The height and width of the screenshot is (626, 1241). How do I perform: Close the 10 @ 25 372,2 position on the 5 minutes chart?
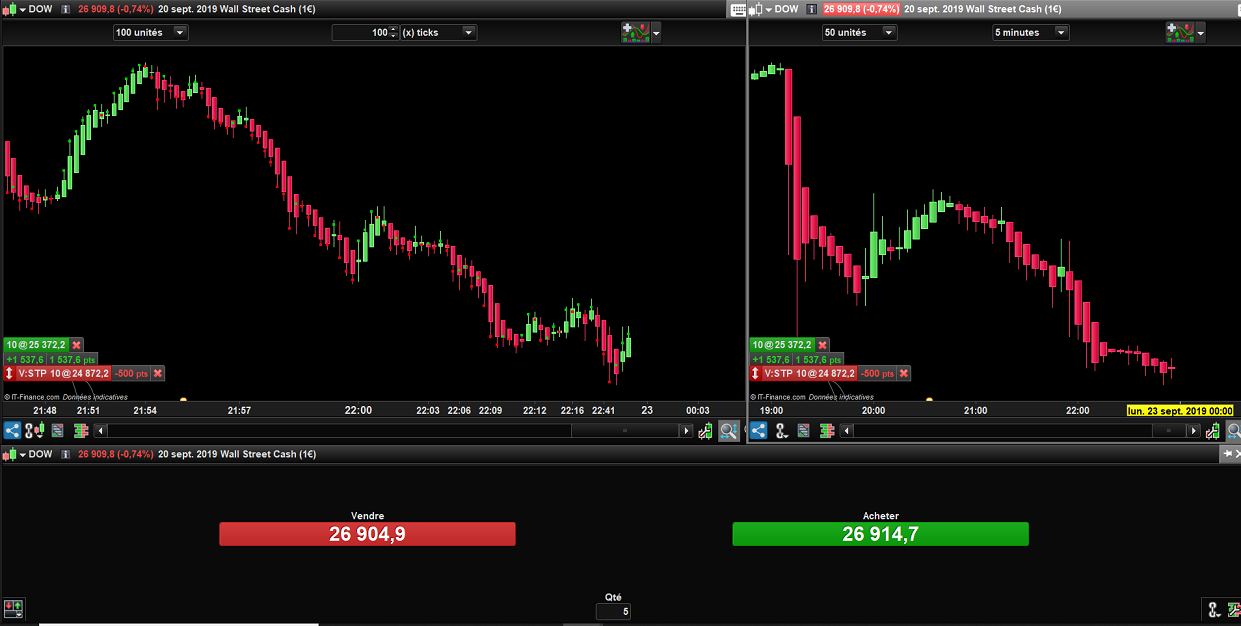823,344
